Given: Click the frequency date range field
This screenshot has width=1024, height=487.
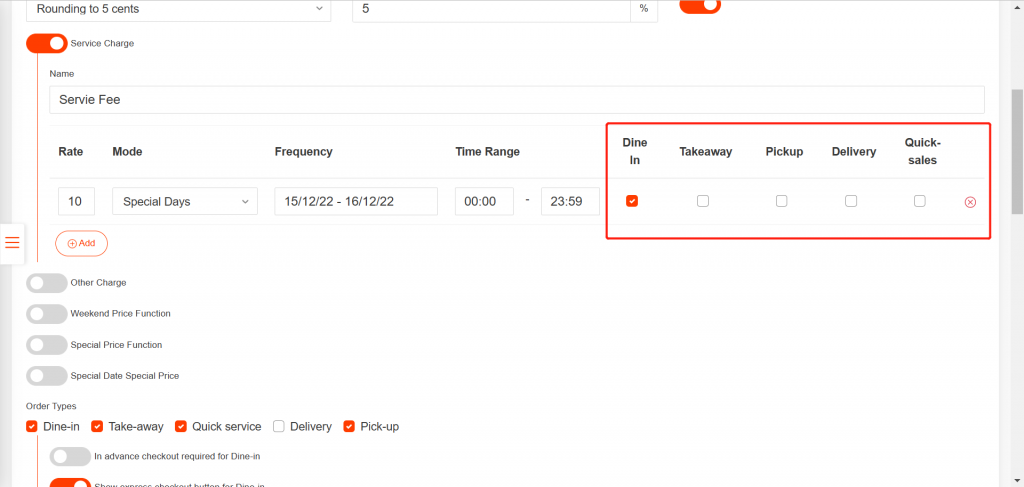Looking at the screenshot, I should [356, 202].
